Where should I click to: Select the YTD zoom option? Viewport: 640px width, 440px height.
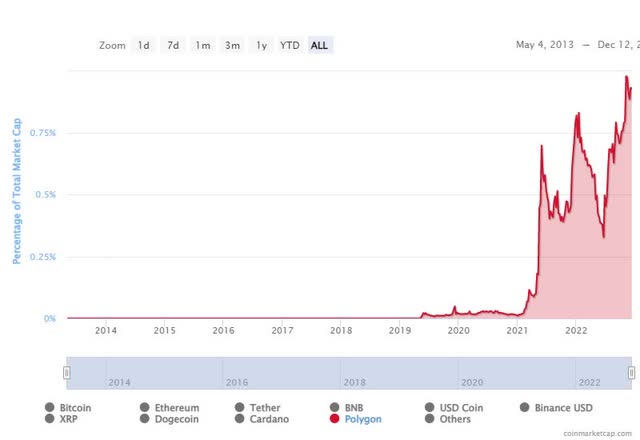(x=290, y=45)
